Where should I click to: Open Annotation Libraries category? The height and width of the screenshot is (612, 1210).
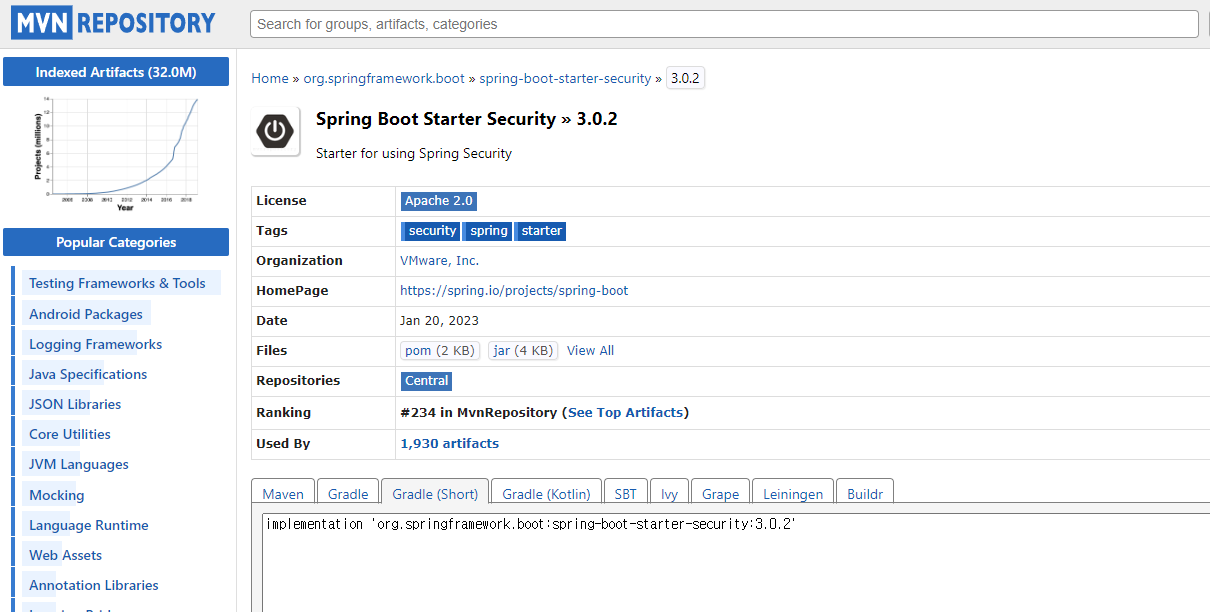[94, 585]
